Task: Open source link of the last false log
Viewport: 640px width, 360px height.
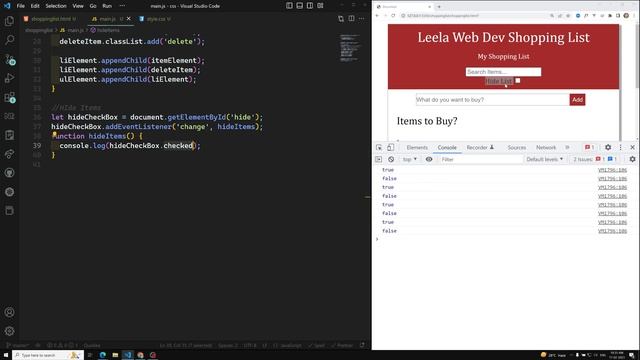Action: coord(612,231)
